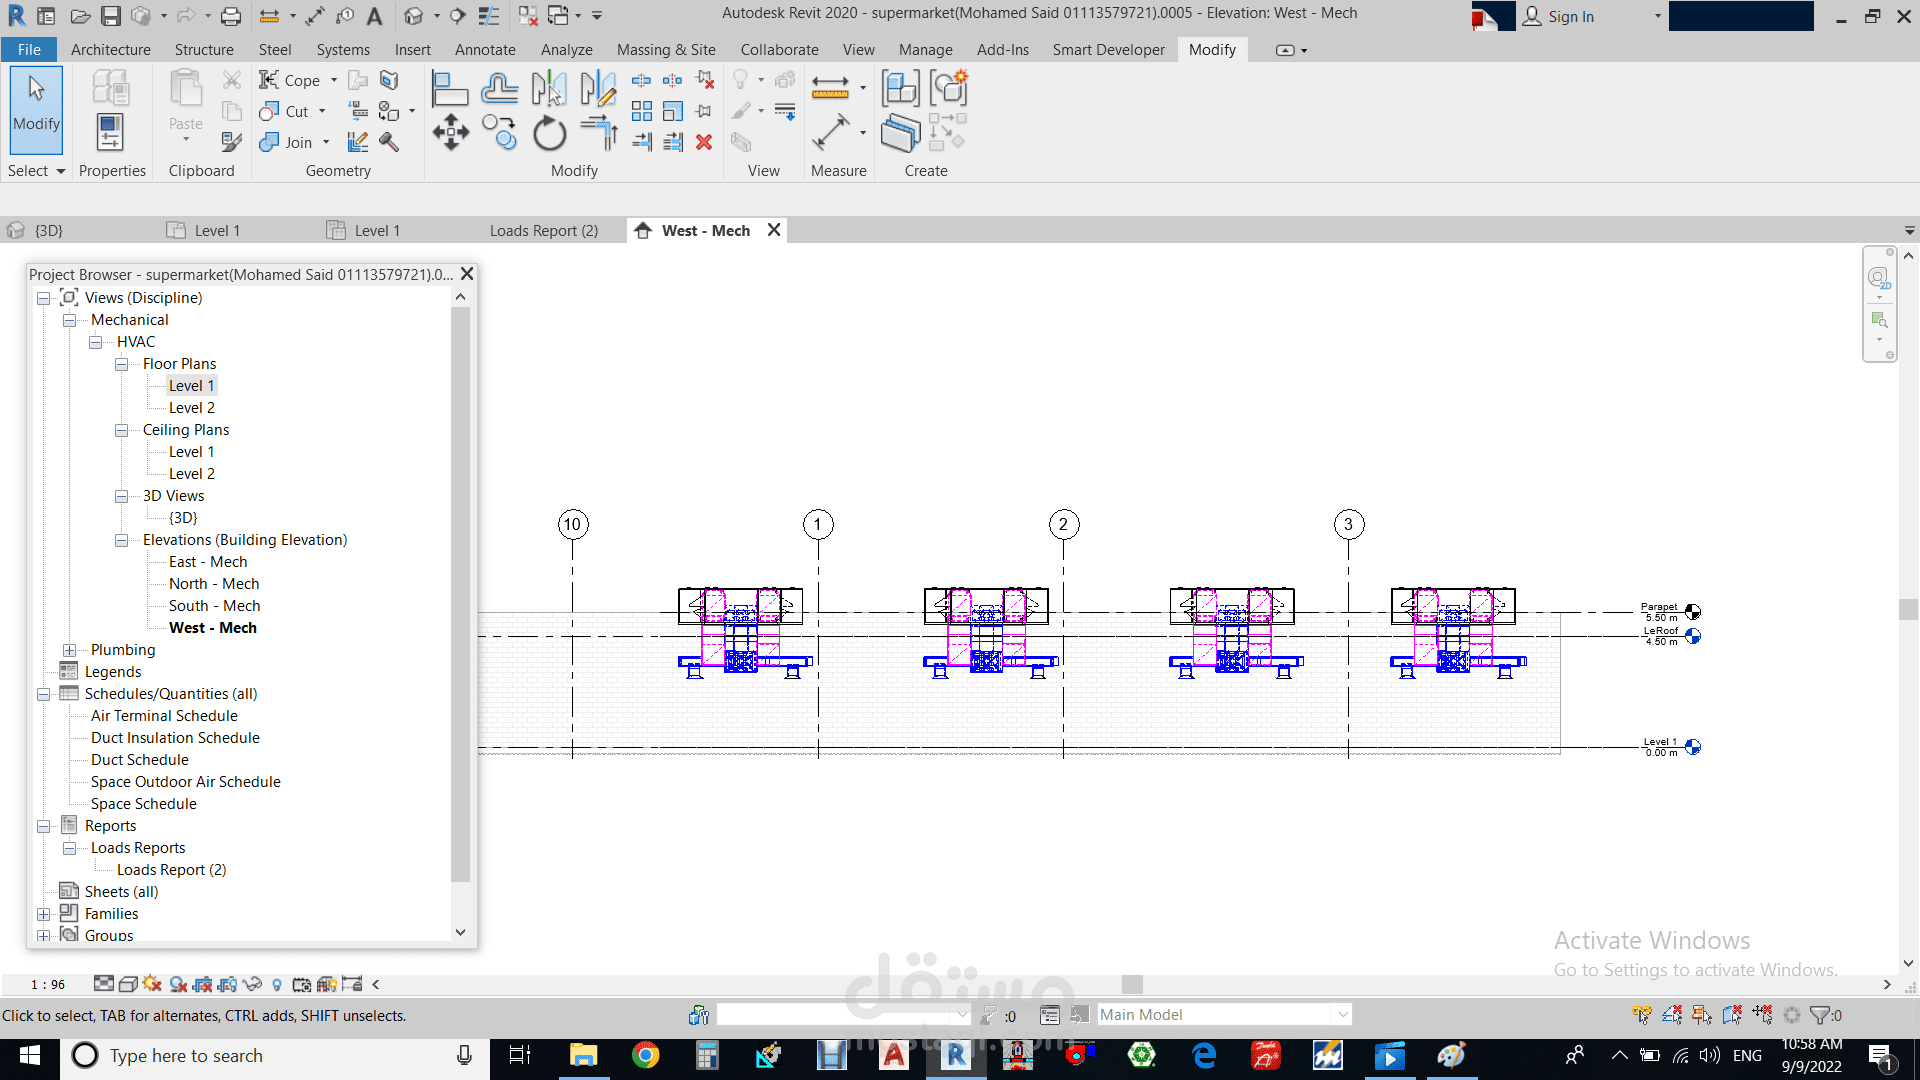Screen dimensions: 1920x1080
Task: Open Detail Level in view control bar
Action: (x=104, y=984)
